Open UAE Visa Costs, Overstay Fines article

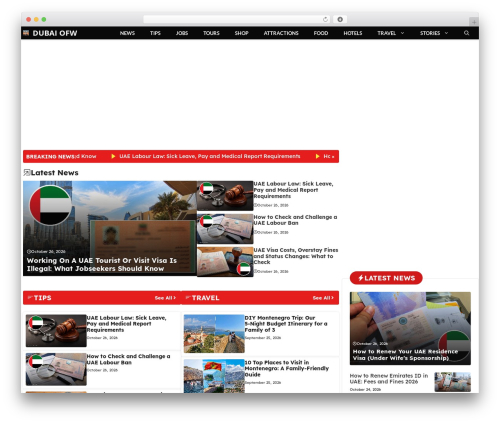[296, 256]
